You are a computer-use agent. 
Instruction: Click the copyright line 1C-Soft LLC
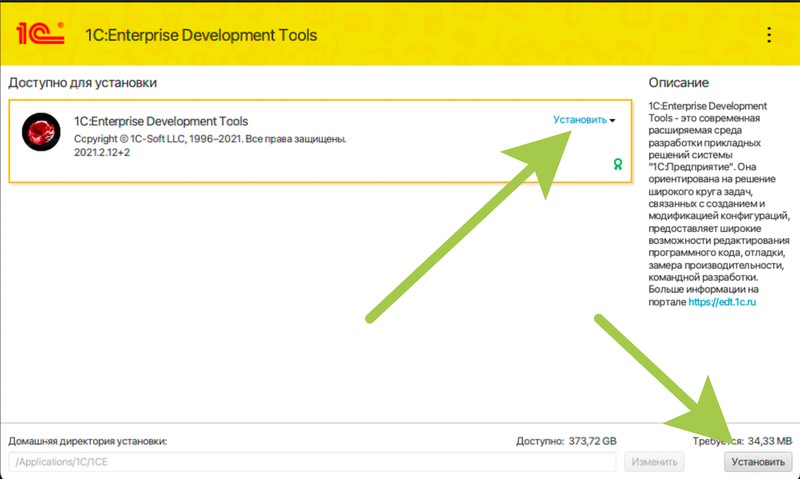[x=210, y=139]
